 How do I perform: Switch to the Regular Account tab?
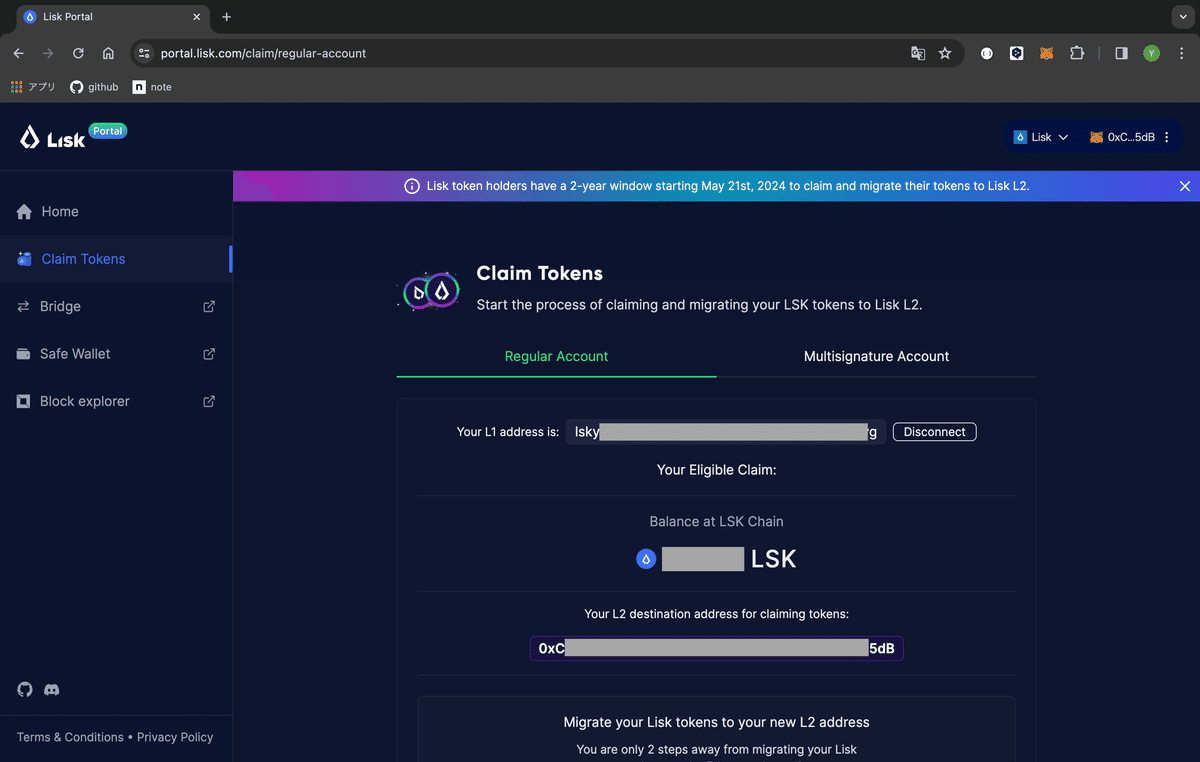click(556, 356)
